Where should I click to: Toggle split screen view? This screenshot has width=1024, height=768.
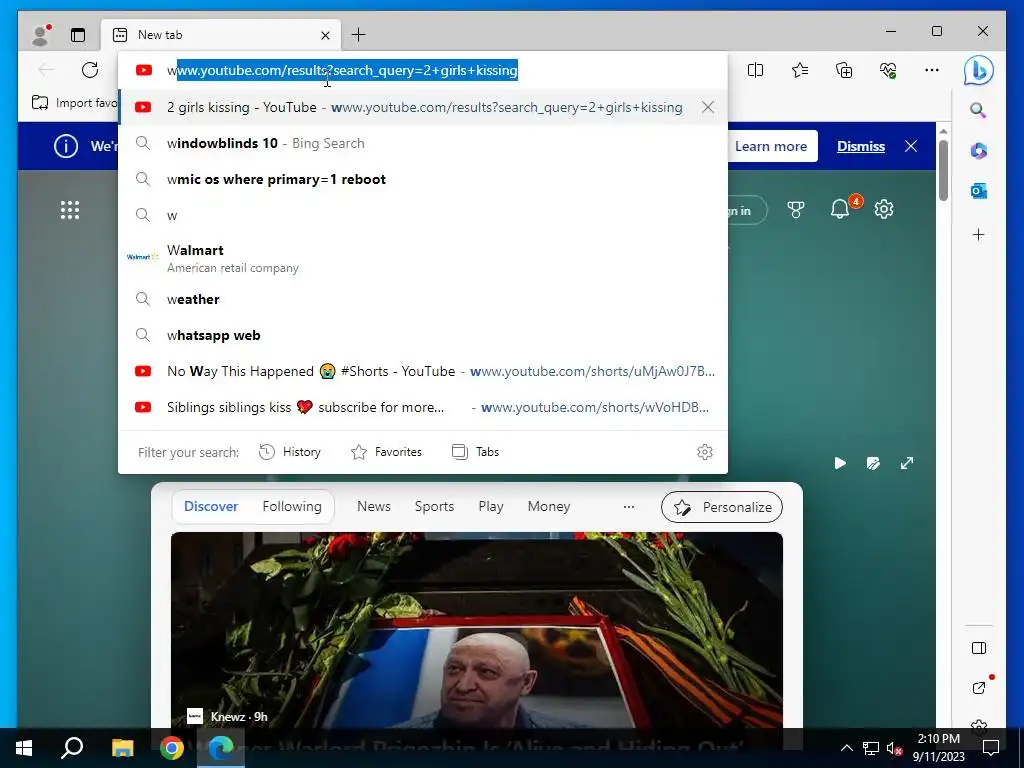tap(756, 70)
